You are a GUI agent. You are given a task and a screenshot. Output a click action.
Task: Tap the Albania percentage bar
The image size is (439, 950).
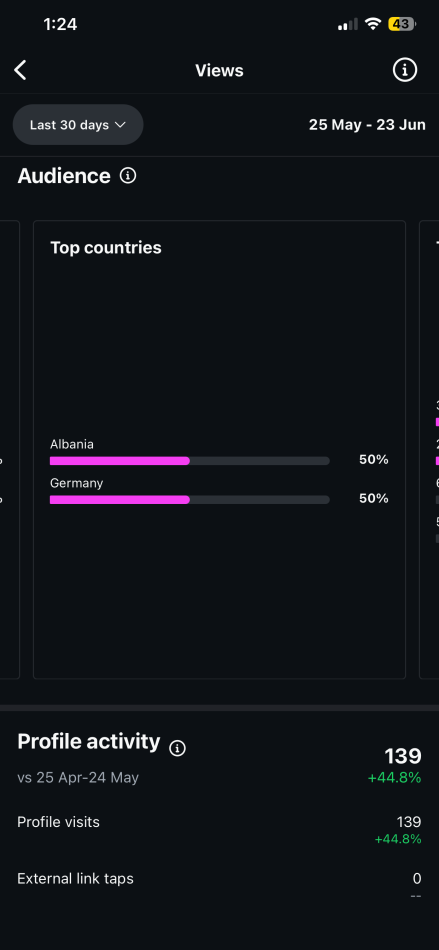[190, 461]
